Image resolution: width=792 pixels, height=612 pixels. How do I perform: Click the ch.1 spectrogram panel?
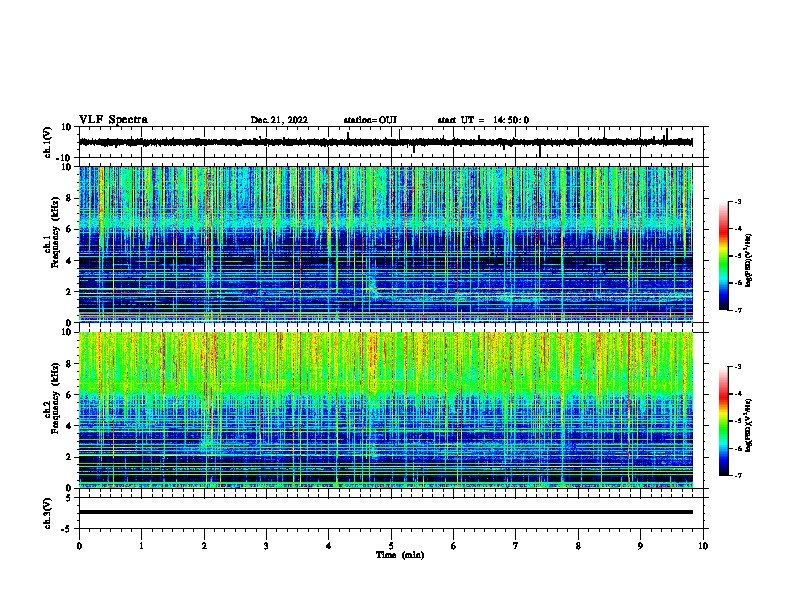click(386, 244)
